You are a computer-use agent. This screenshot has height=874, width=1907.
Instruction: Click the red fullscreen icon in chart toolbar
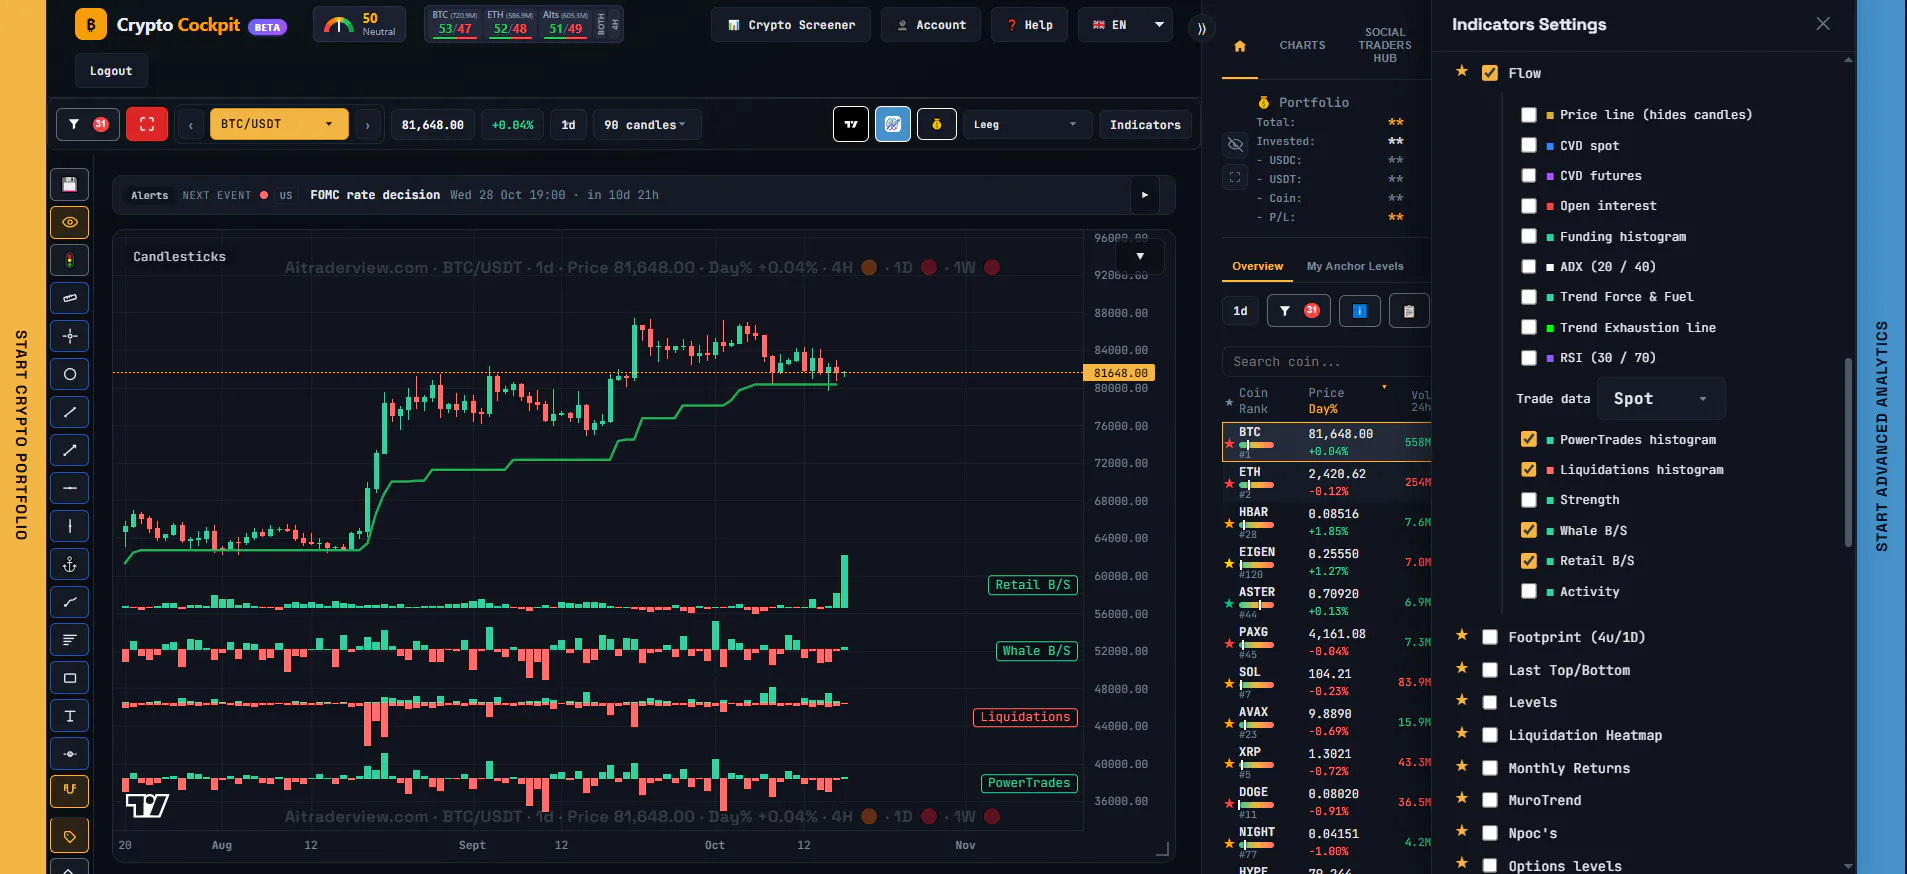pyautogui.click(x=147, y=124)
